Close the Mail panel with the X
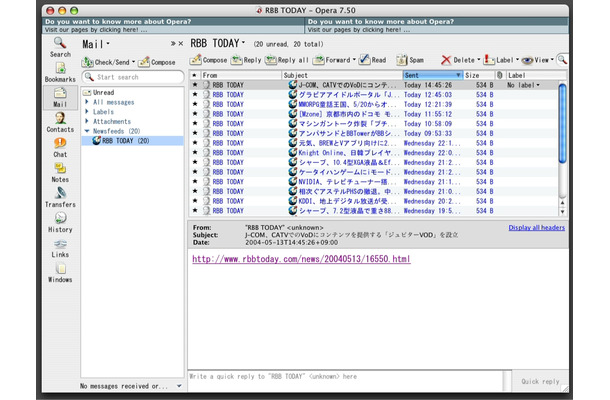This screenshot has height=400, width=610. (x=181, y=44)
